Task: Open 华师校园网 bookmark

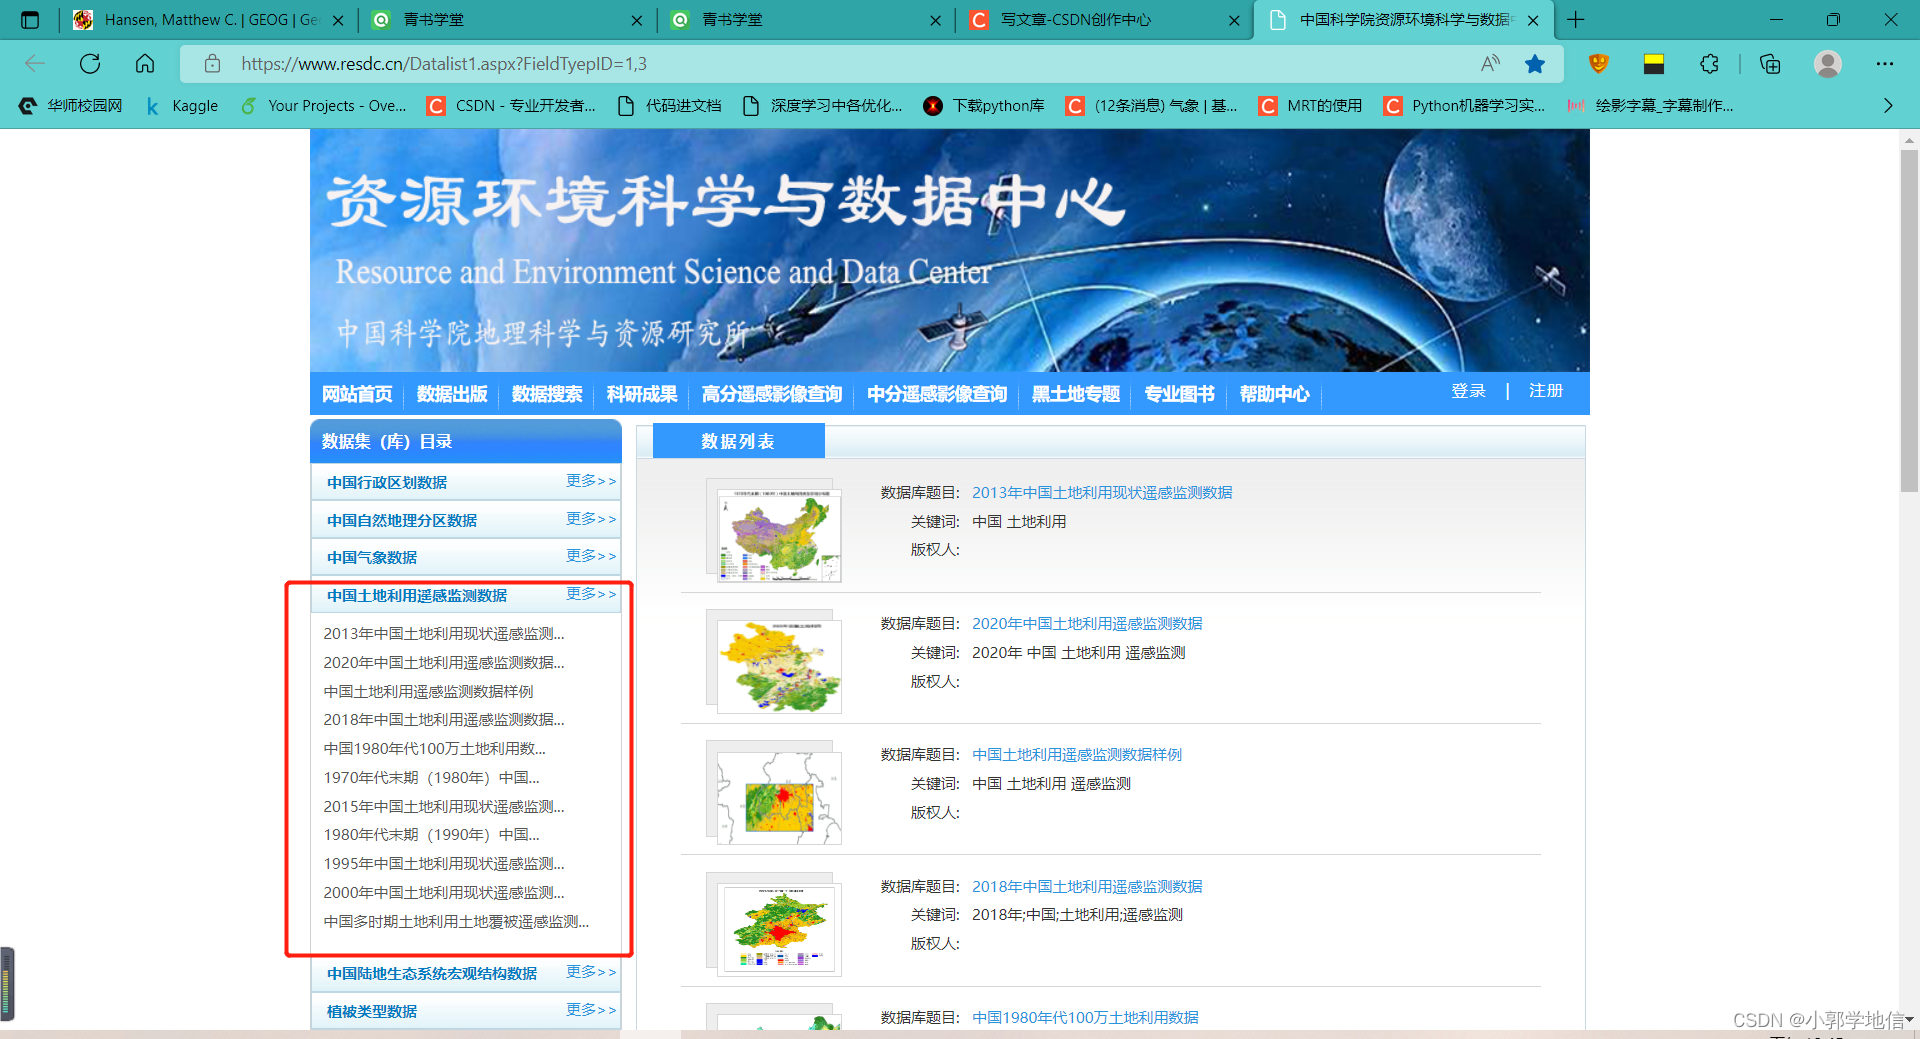Action: (x=71, y=105)
